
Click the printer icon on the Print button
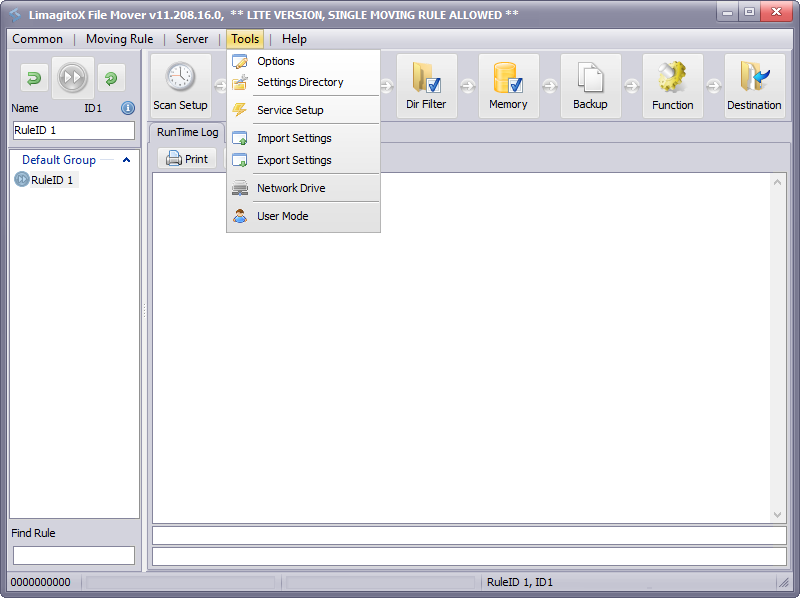coord(174,159)
